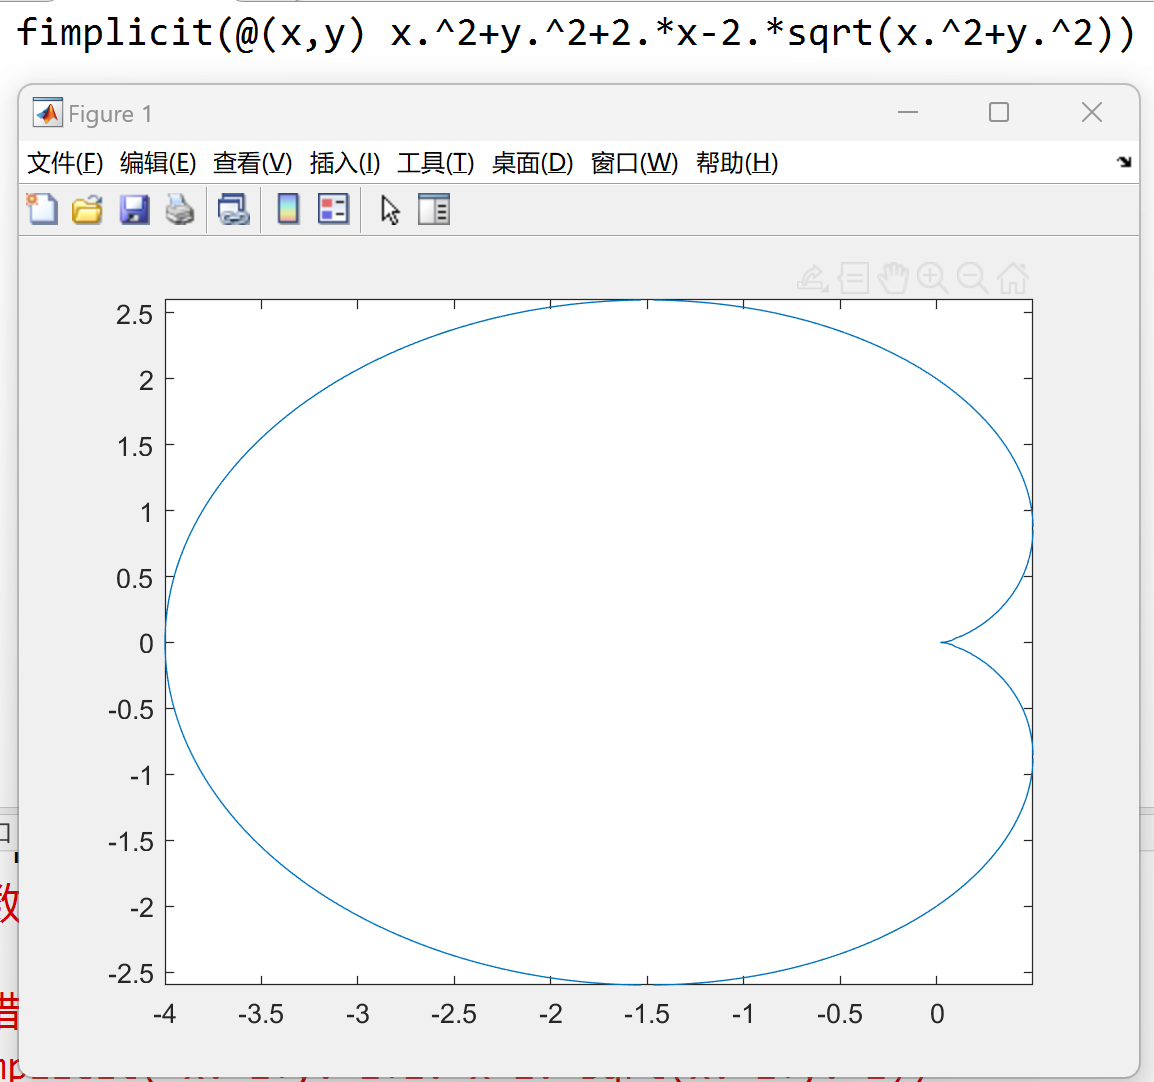The image size is (1154, 1082).
Task: Restore view with the home icon
Action: [1013, 278]
